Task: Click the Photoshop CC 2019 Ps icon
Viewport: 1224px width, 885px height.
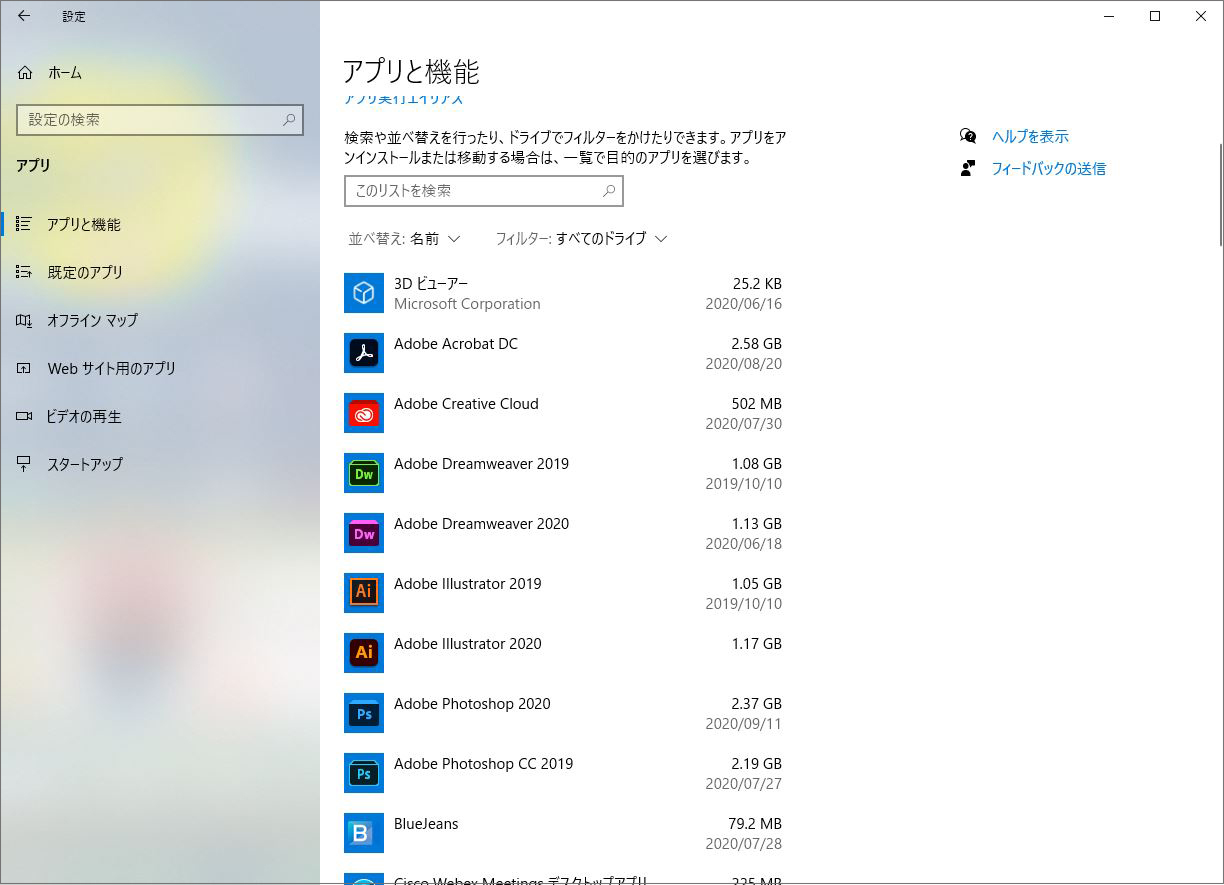Action: pos(364,773)
